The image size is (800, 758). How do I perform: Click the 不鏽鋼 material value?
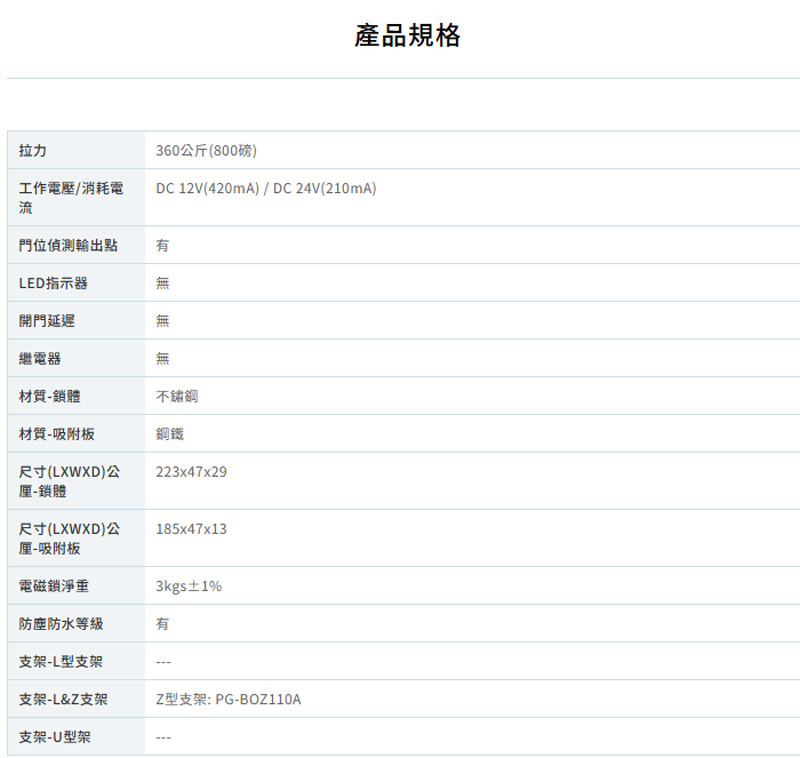click(177, 396)
